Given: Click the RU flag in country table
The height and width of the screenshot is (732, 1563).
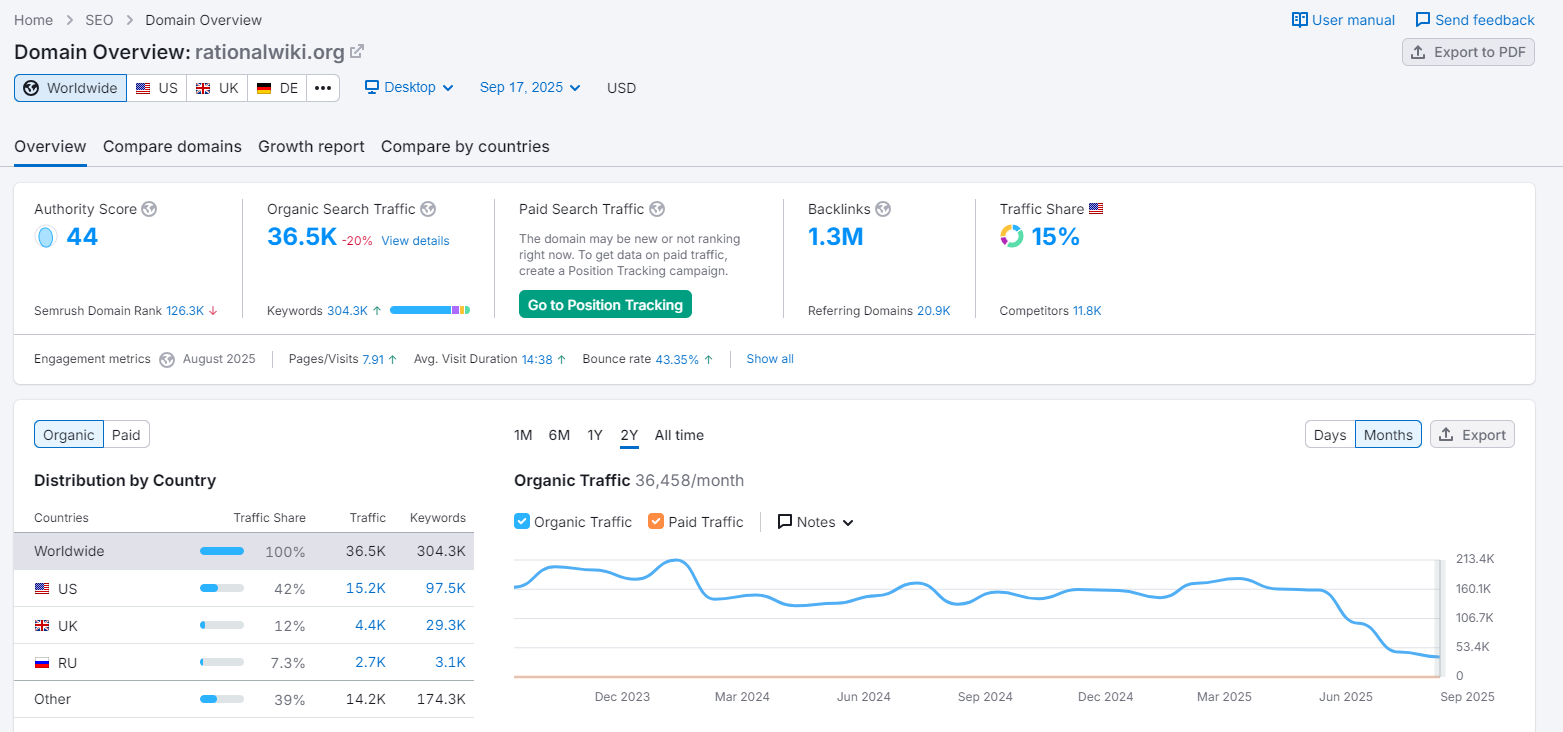Looking at the screenshot, I should pos(42,663).
